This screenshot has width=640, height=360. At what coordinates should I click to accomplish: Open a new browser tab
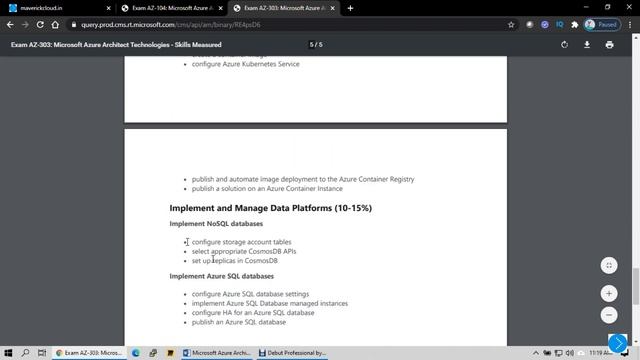(350, 8)
